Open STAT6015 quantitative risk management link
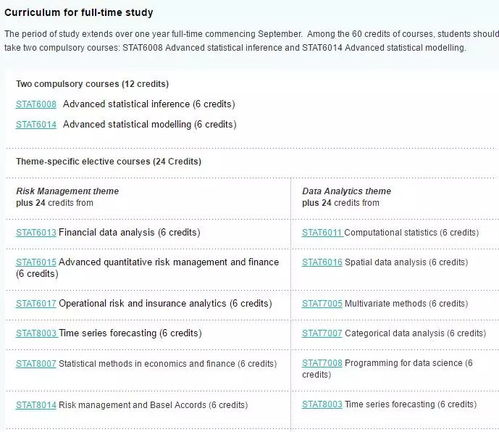Image resolution: width=499 pixels, height=432 pixels. pos(36,262)
